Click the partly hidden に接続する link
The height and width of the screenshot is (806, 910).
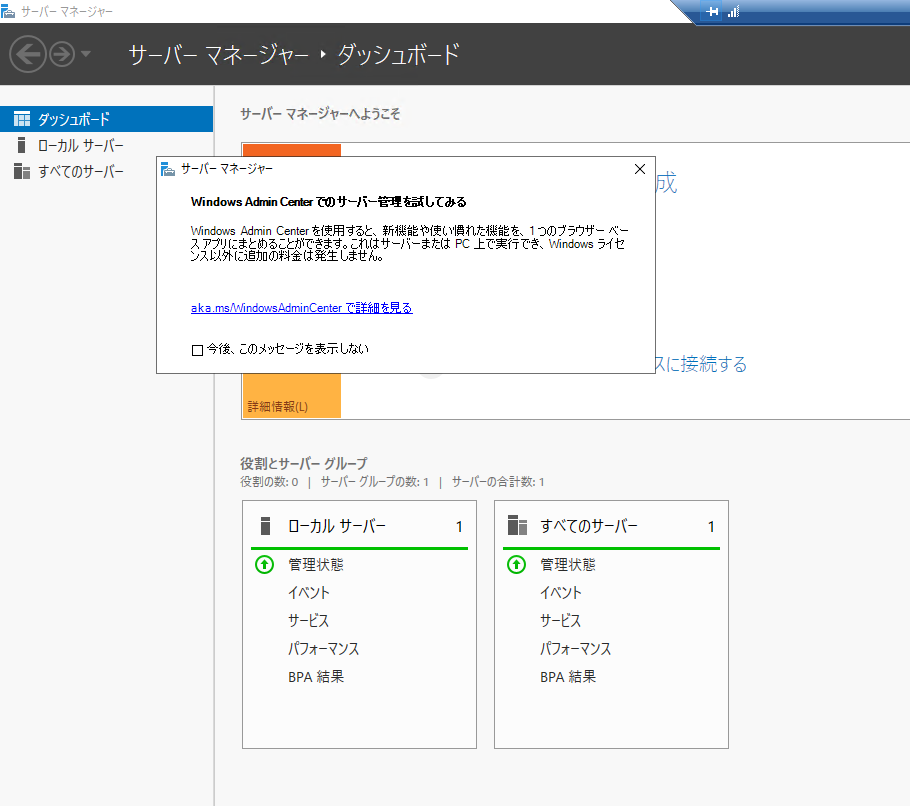pos(700,364)
